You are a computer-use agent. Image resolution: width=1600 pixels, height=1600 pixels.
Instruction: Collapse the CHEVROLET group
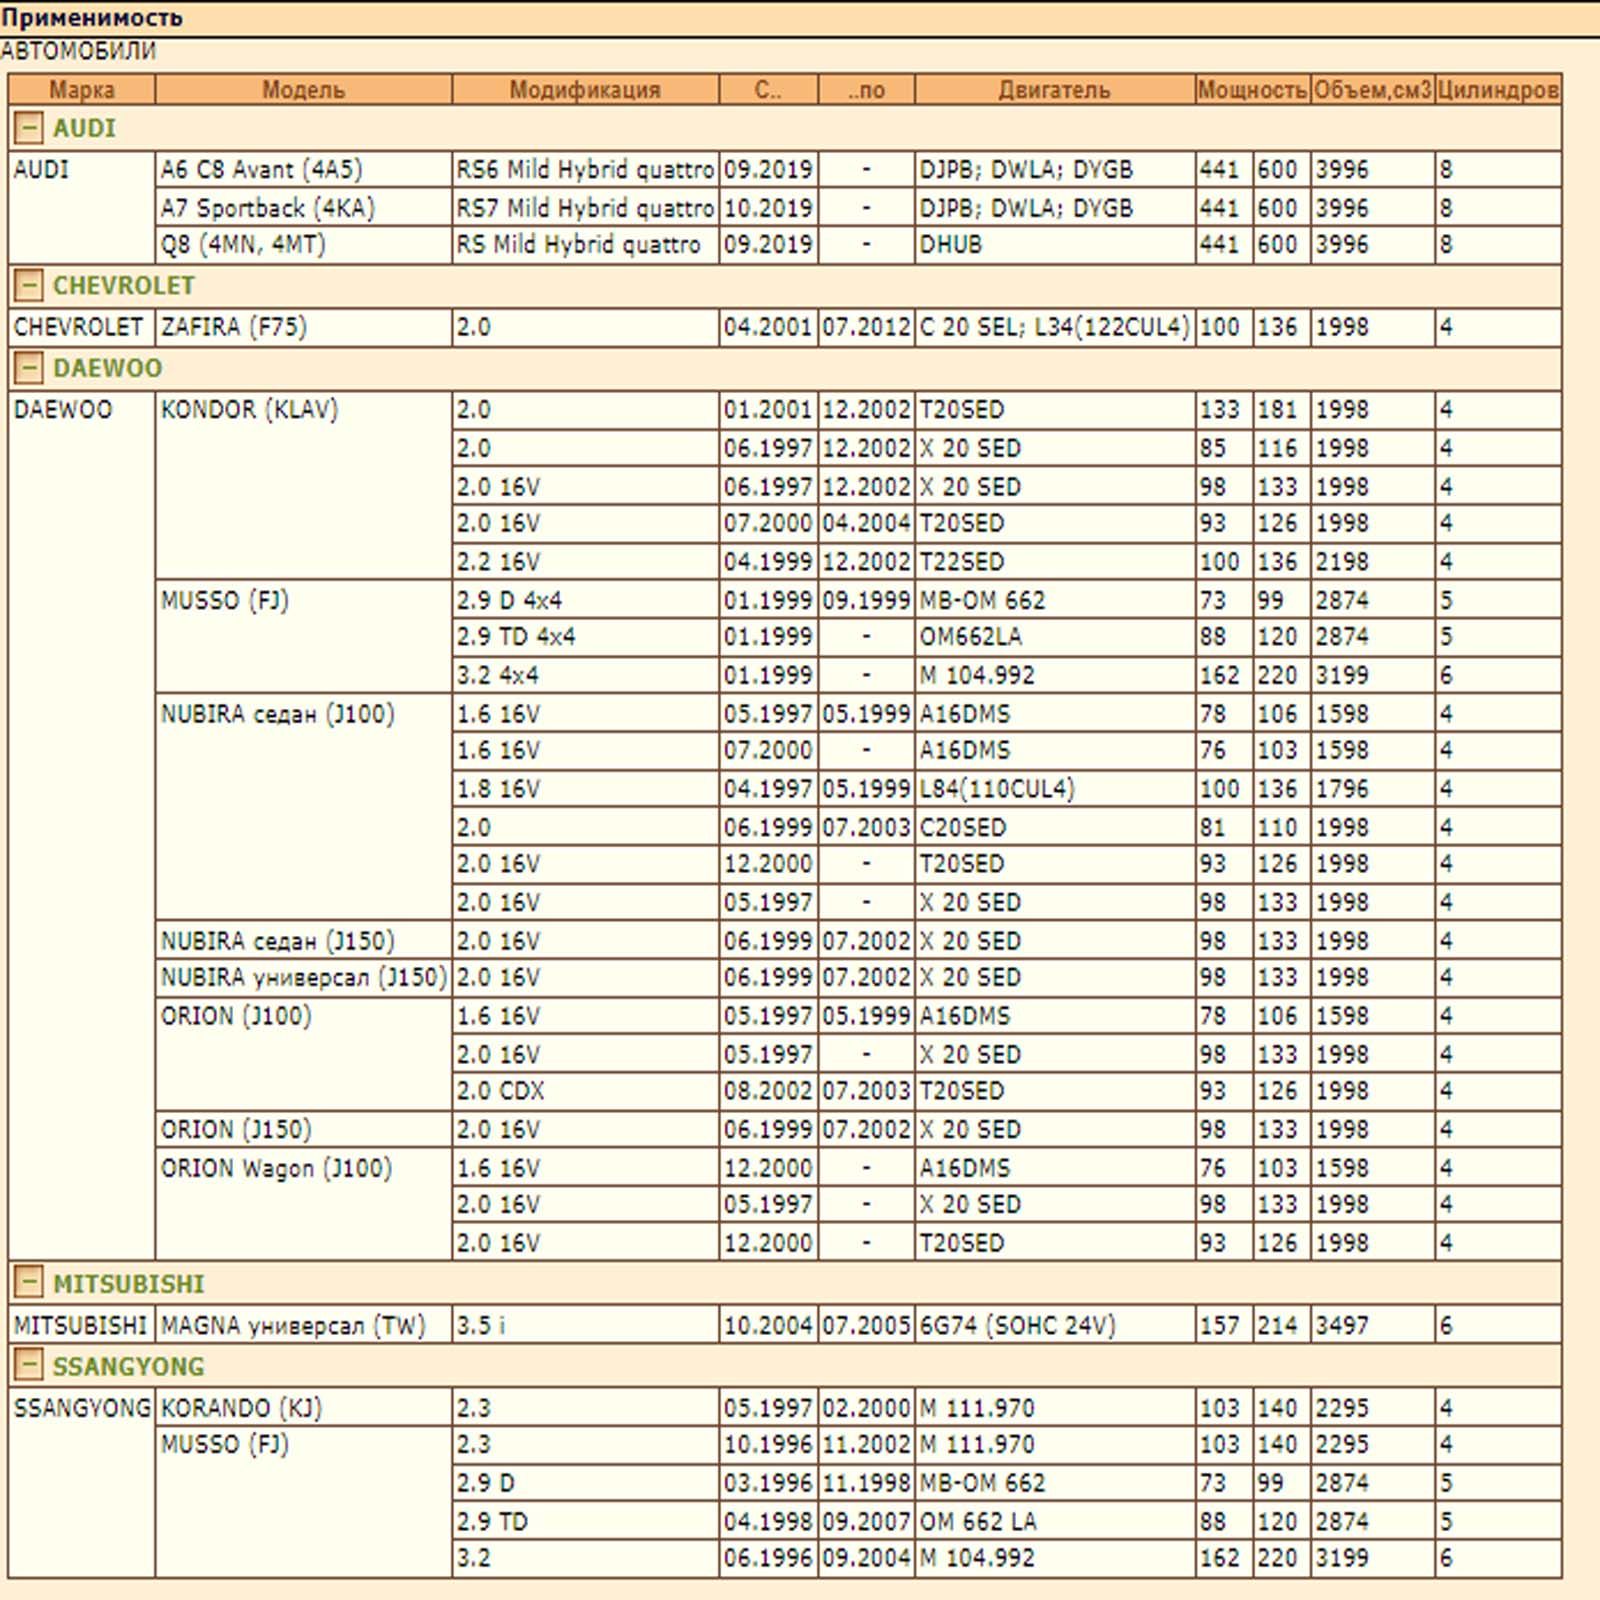click(29, 286)
